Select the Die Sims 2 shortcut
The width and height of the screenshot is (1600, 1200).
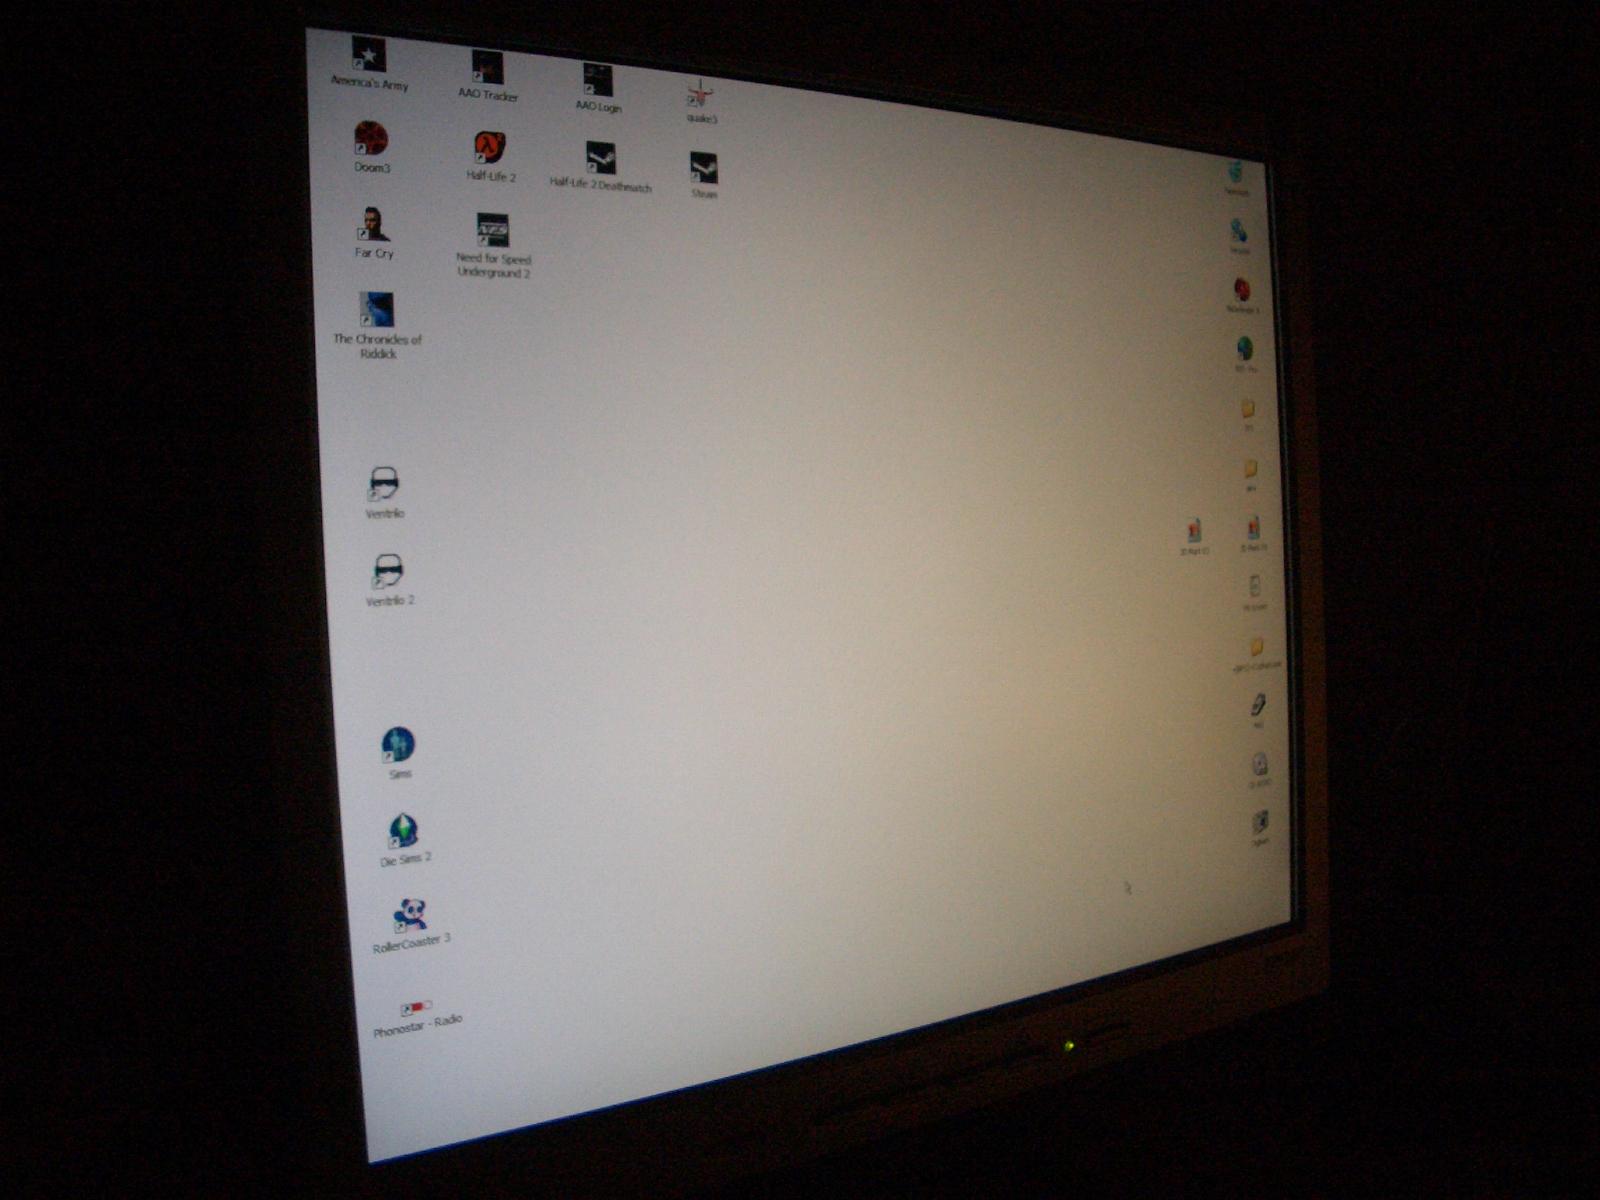[x=403, y=831]
